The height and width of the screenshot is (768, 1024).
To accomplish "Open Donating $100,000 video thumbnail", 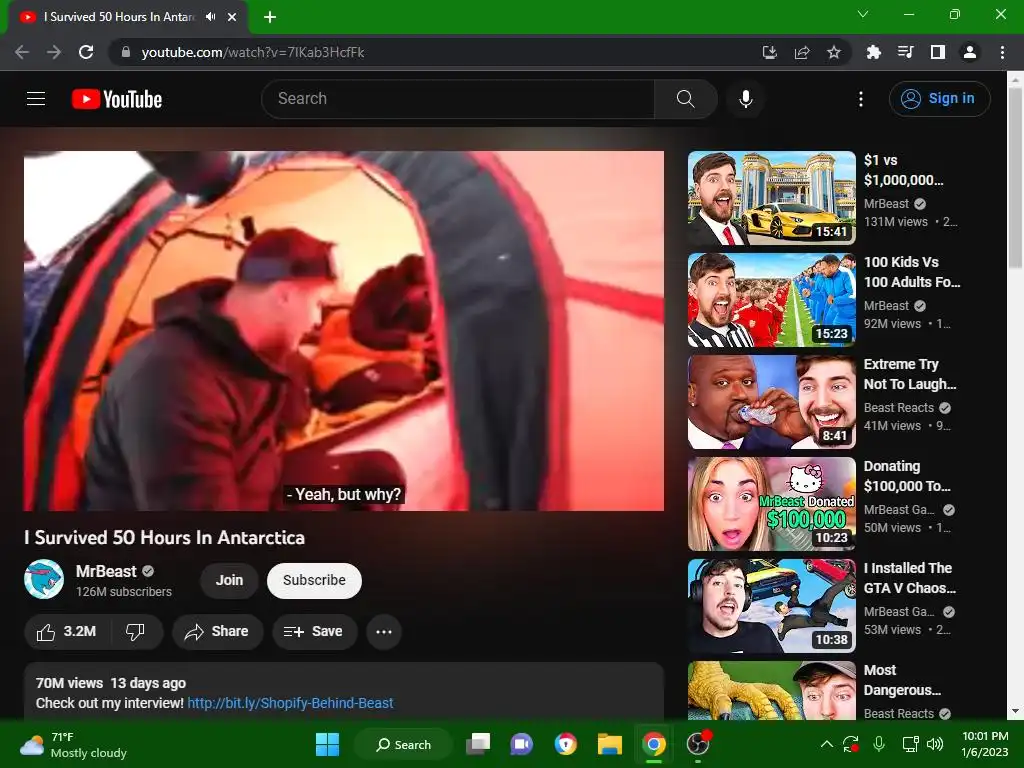I will (x=771, y=504).
